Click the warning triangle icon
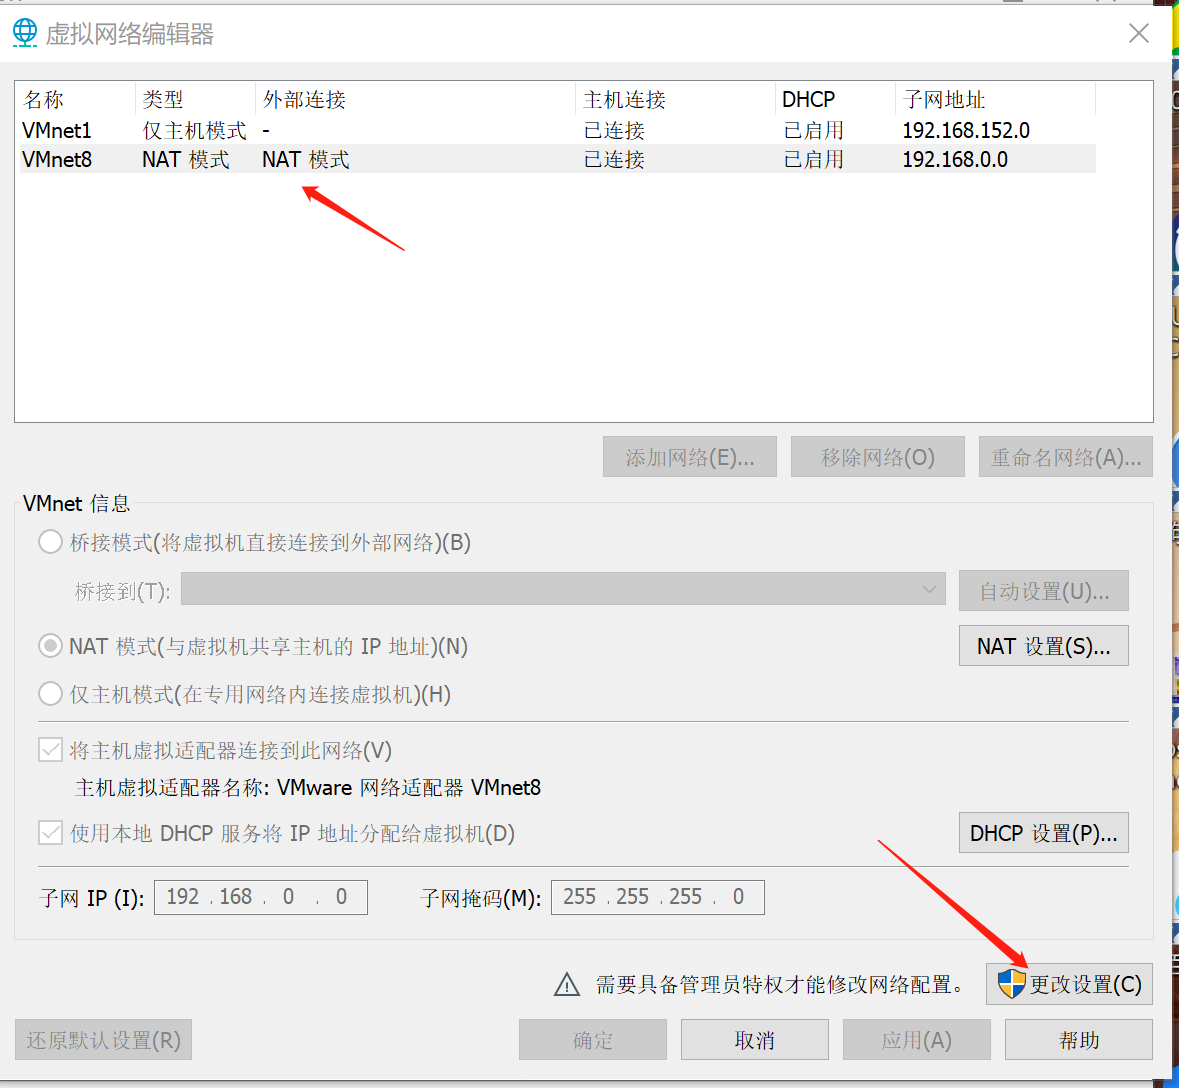Viewport: 1179px width, 1088px height. click(567, 984)
